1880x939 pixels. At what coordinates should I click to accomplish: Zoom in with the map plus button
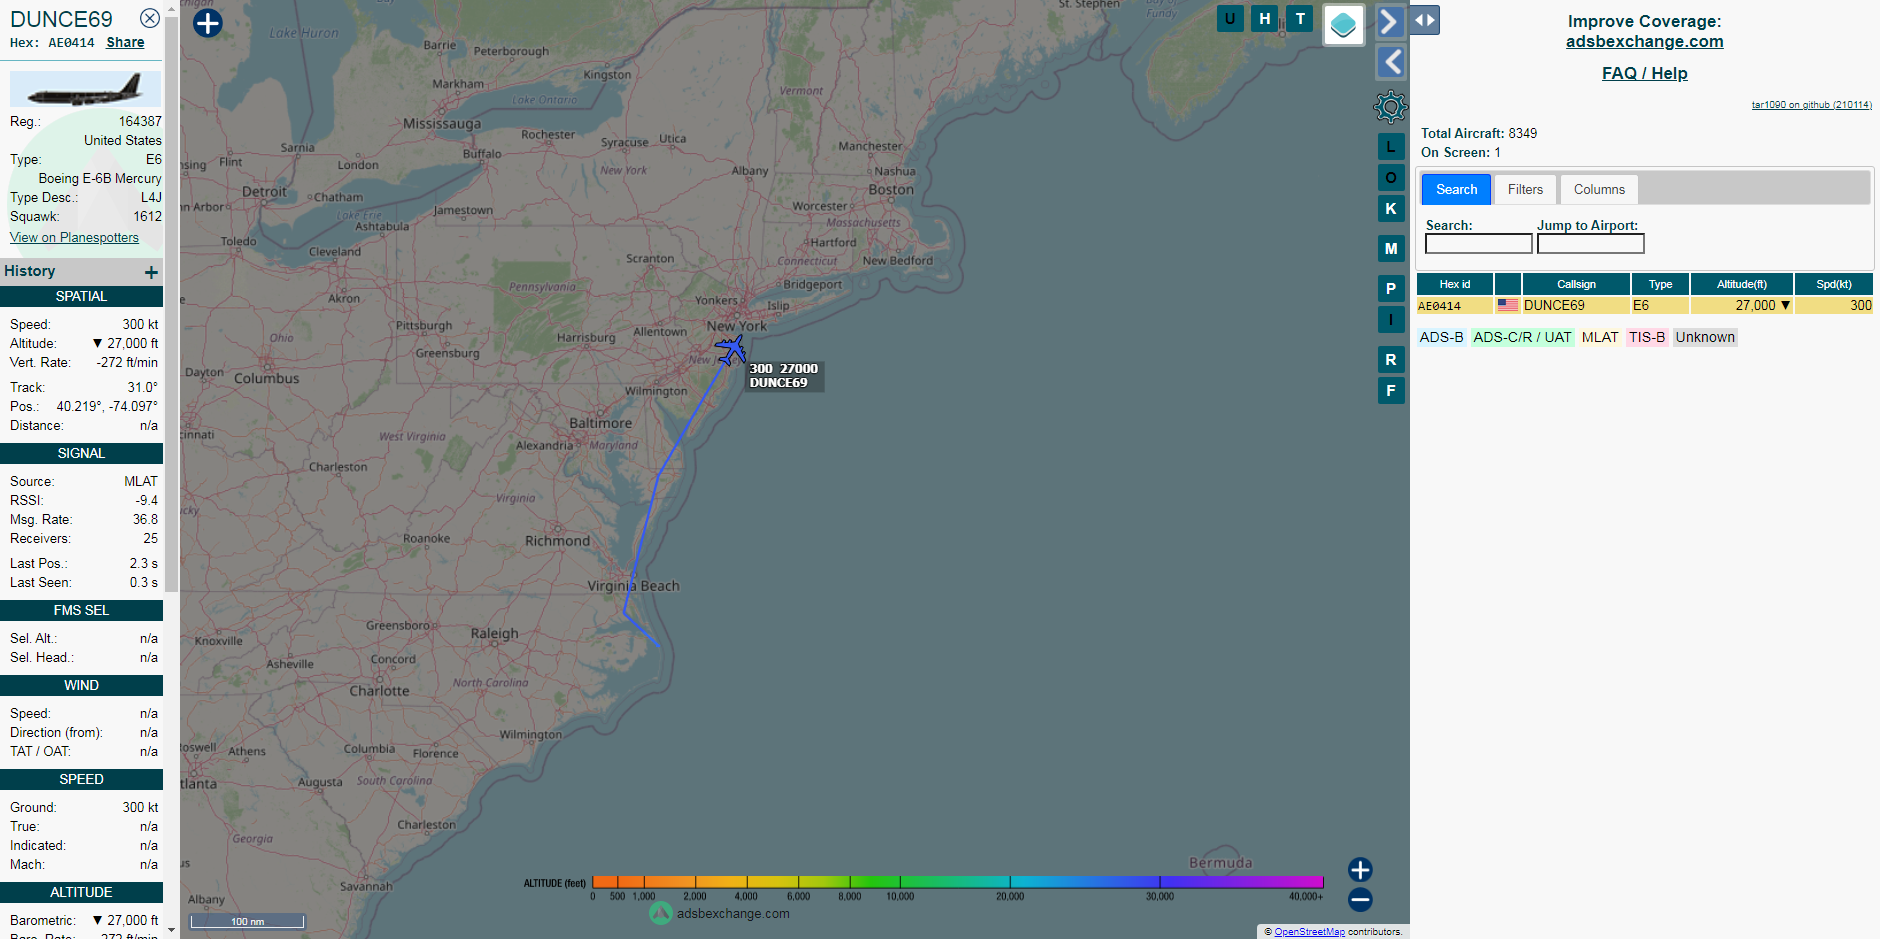click(x=1360, y=870)
